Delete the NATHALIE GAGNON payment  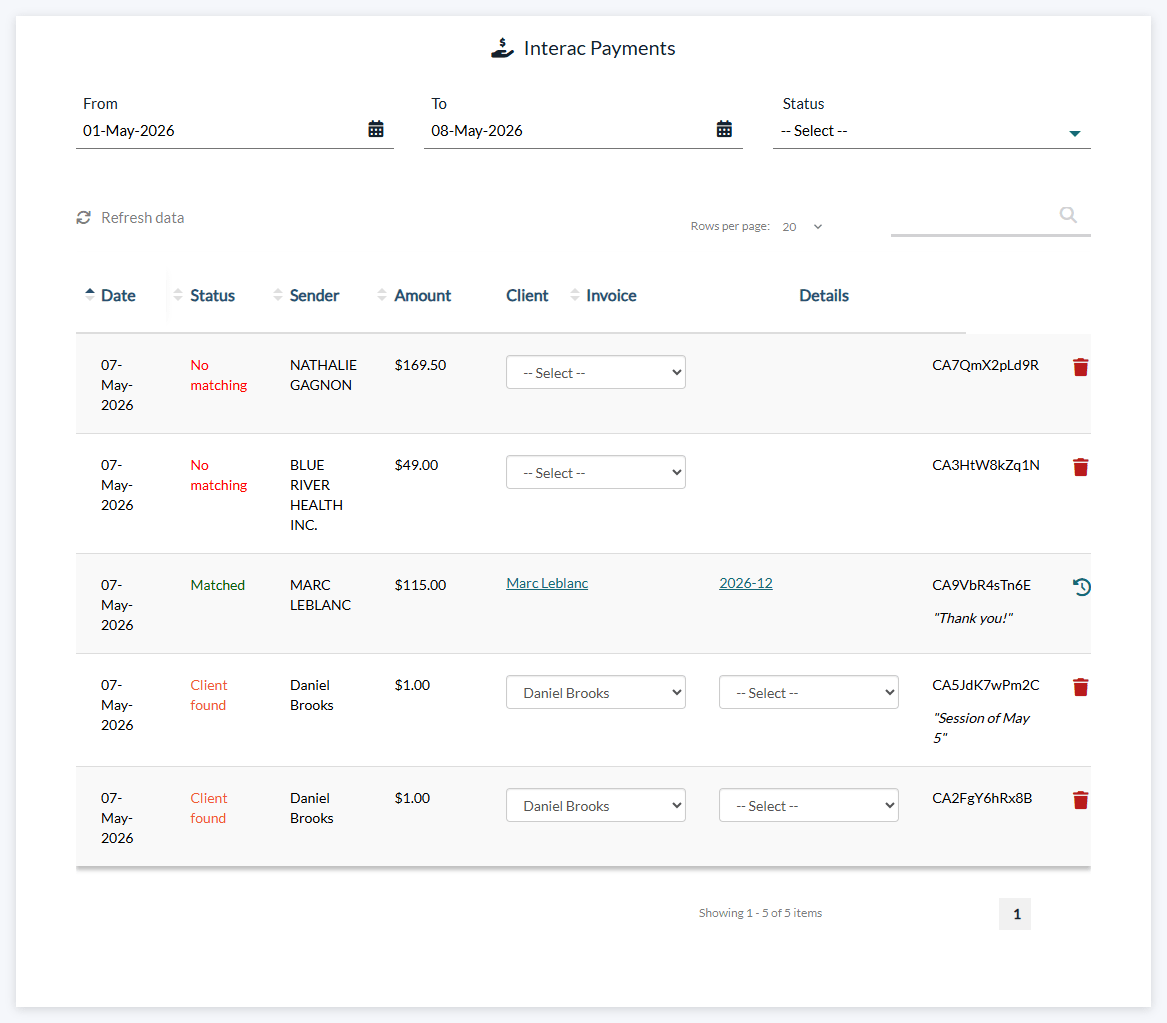pyautogui.click(x=1081, y=367)
